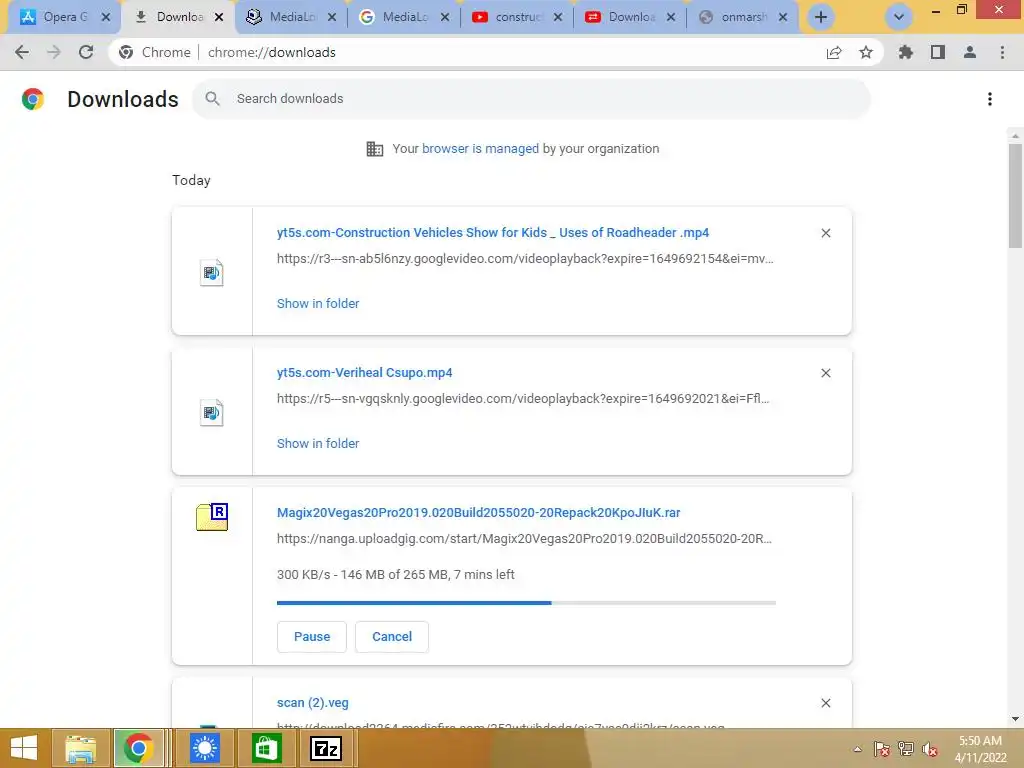This screenshot has height=768, width=1024.
Task: Open the yt5s.com-Veriheal Csupo.mp4 link
Action: point(364,372)
